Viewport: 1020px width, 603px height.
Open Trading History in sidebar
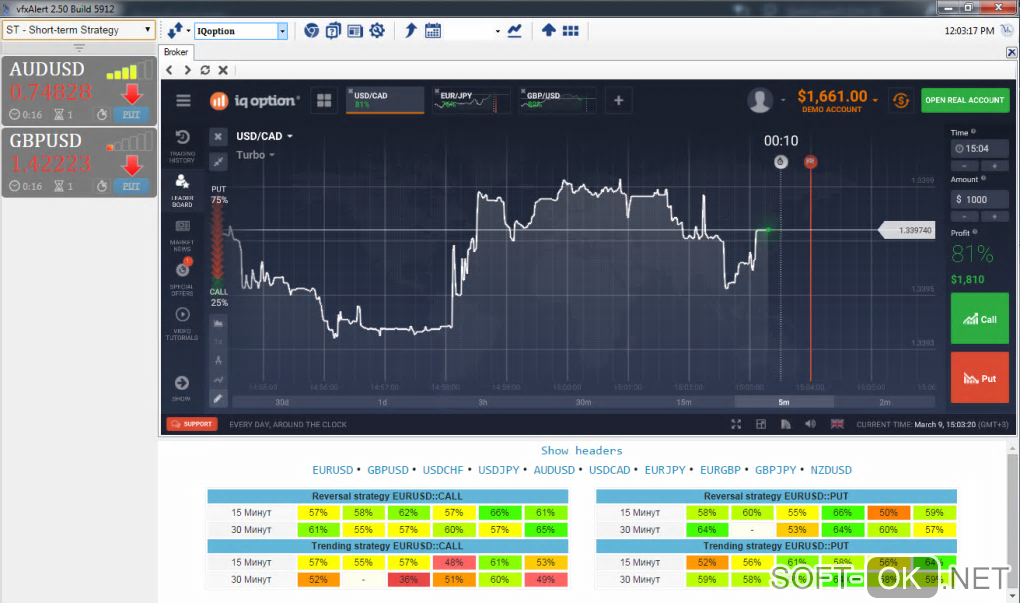pos(182,146)
